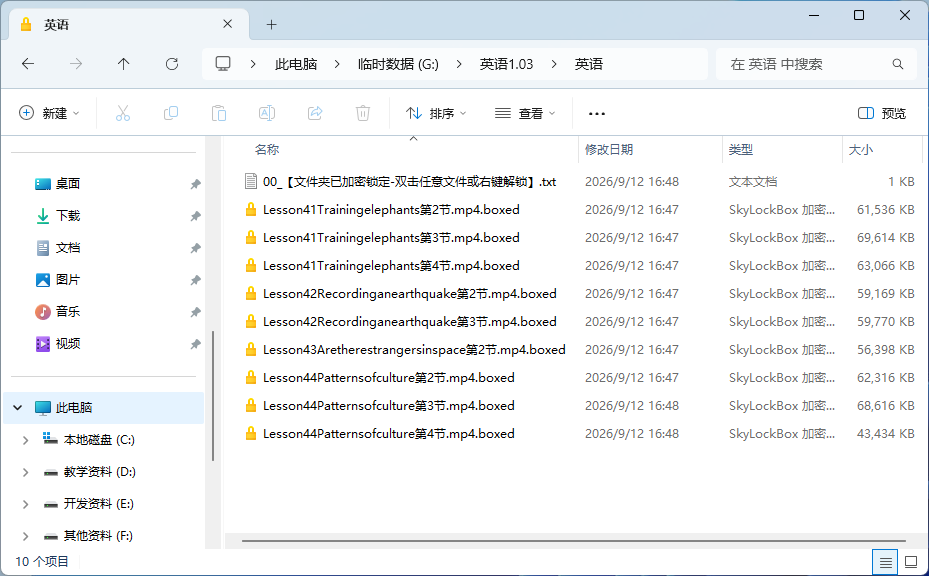
Task: Go back with the back arrow
Action: coord(28,64)
